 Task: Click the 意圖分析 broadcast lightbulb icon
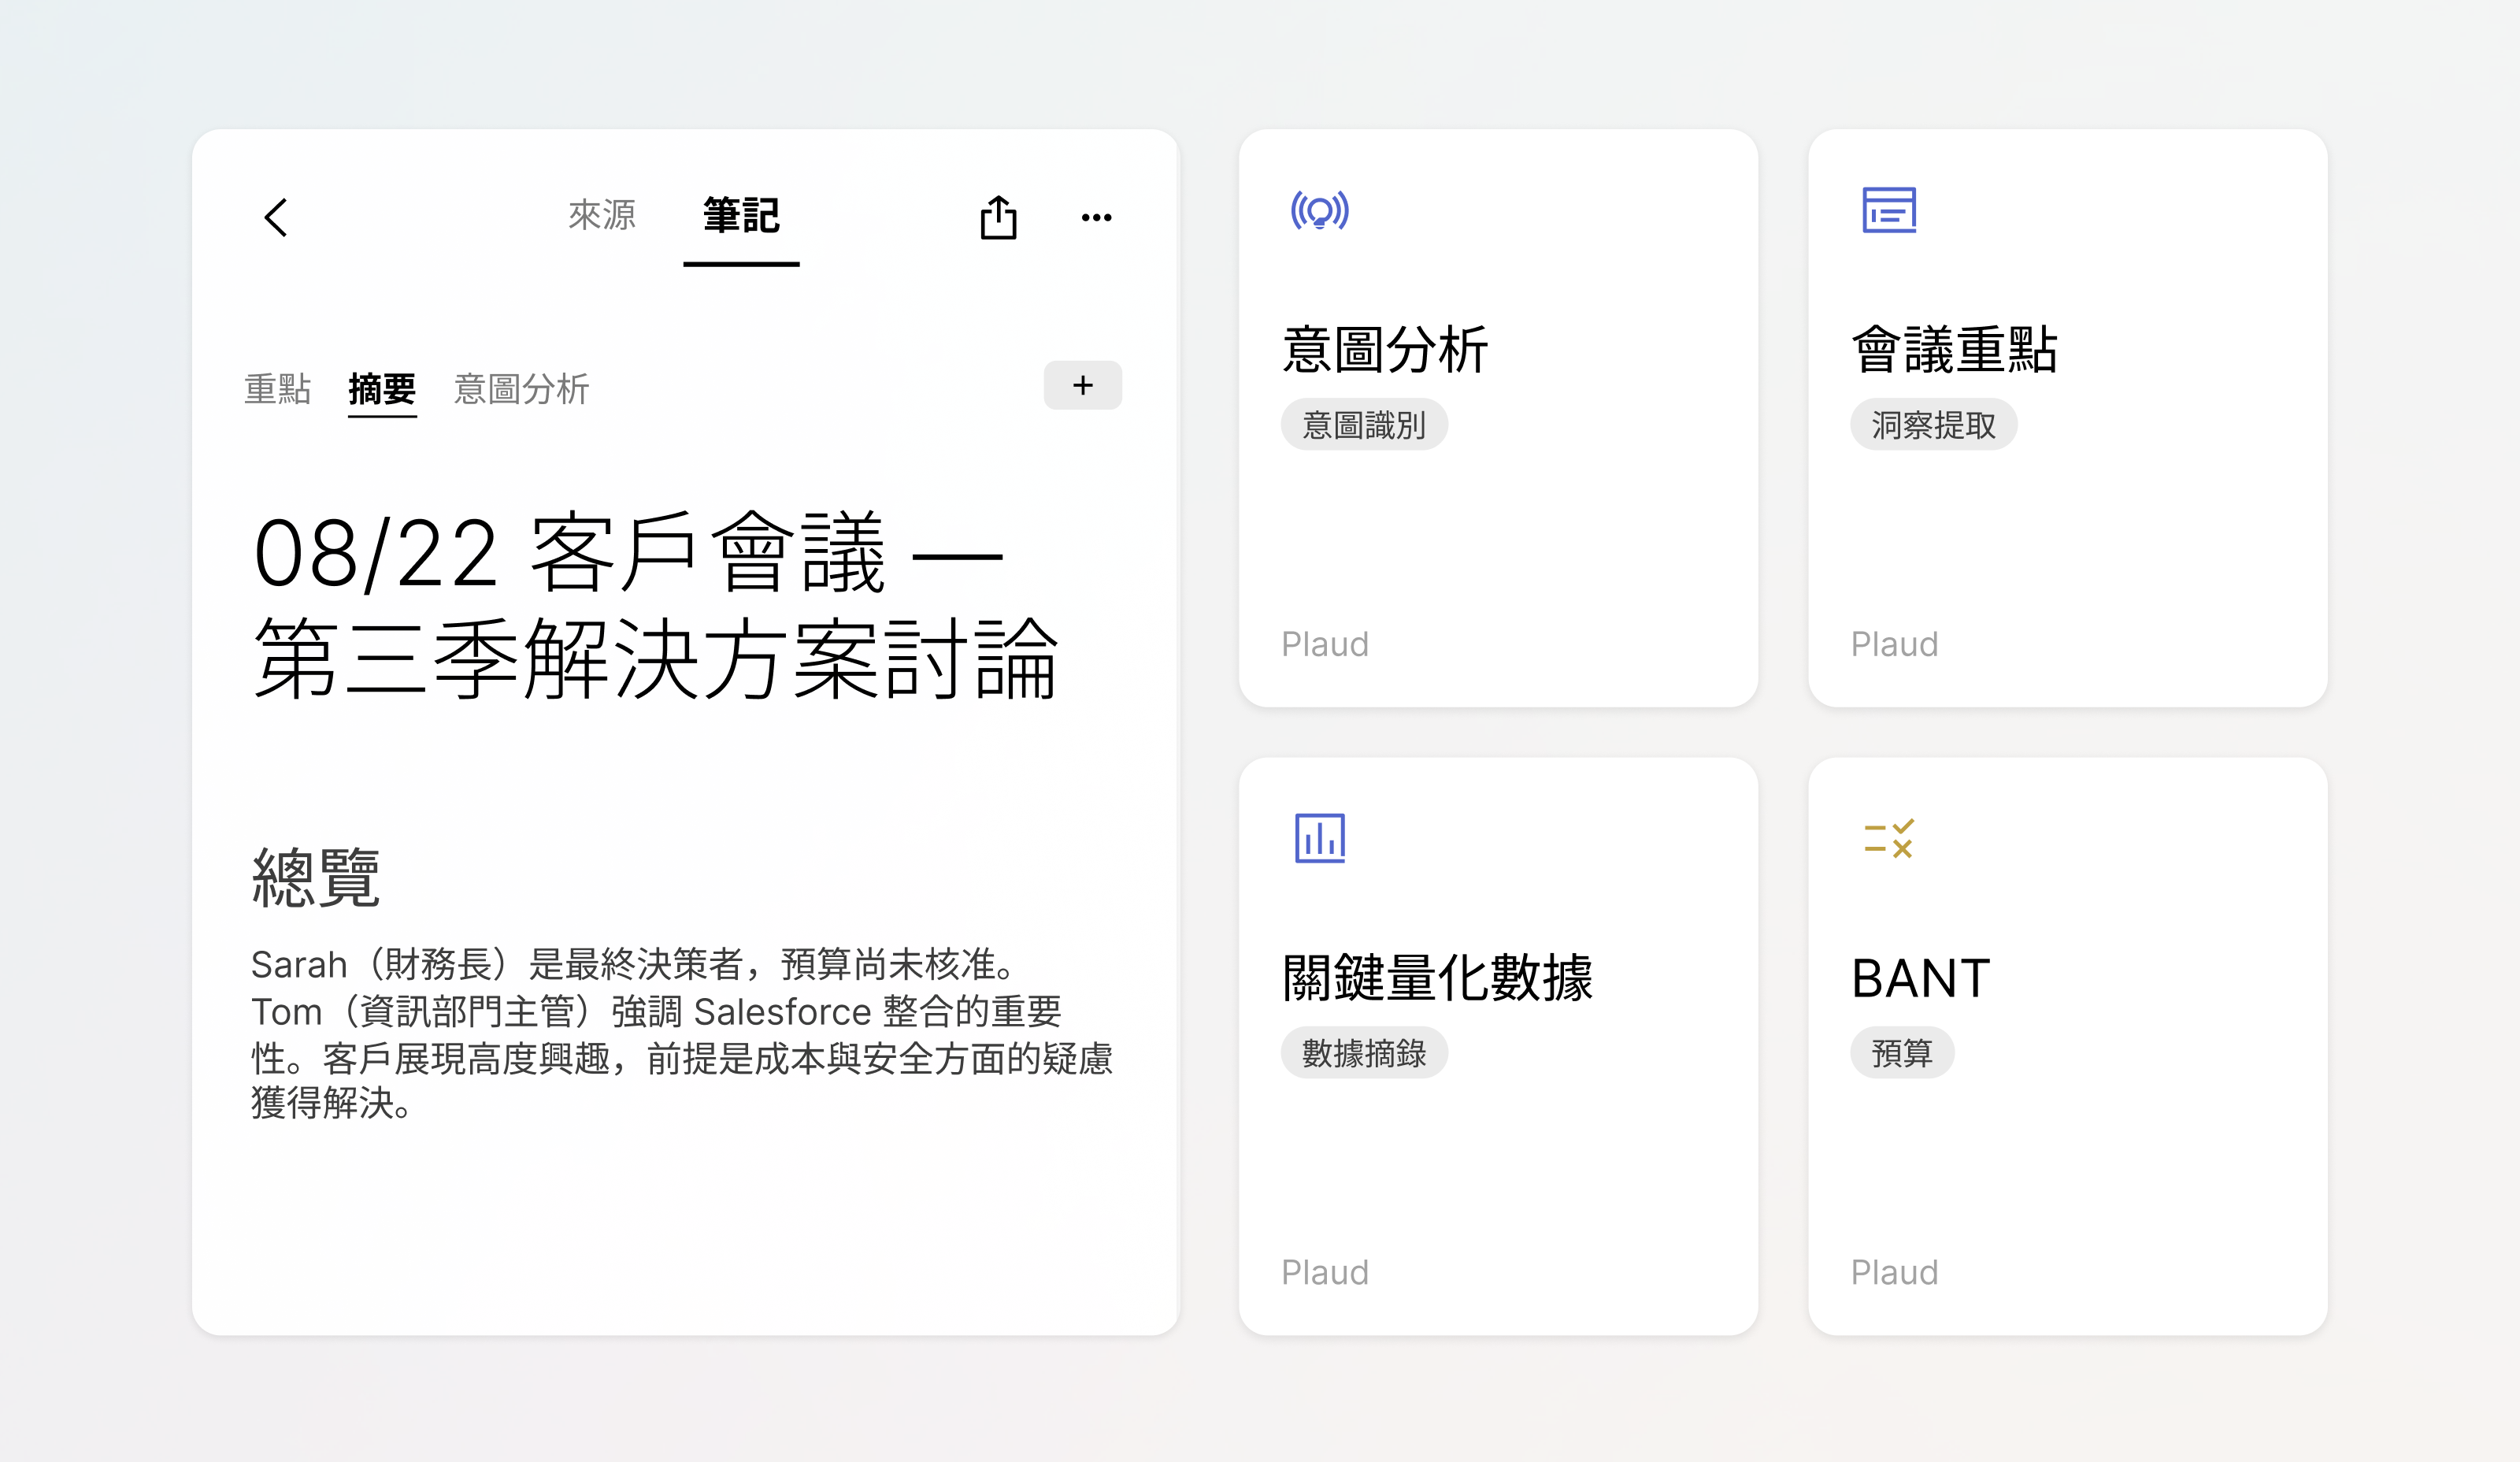tap(1319, 211)
